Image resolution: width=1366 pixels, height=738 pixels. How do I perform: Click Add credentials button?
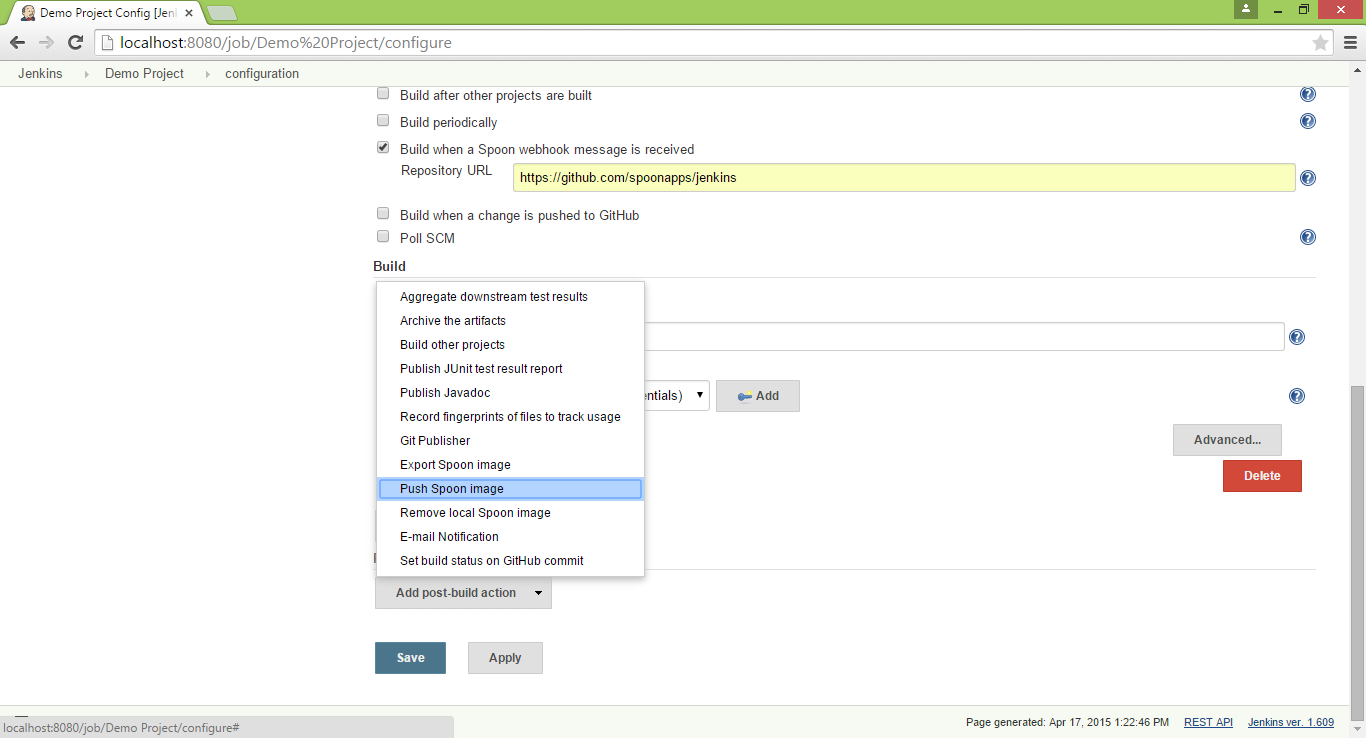tap(758, 396)
